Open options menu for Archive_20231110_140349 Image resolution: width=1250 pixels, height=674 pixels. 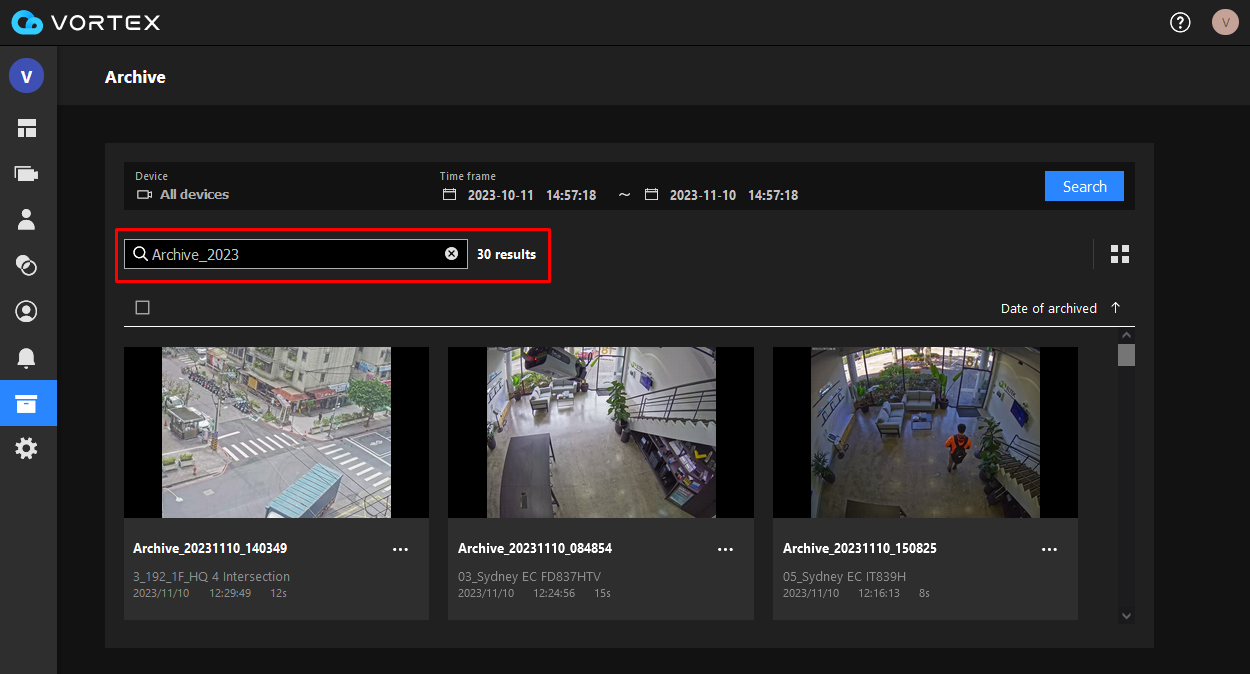coord(400,549)
